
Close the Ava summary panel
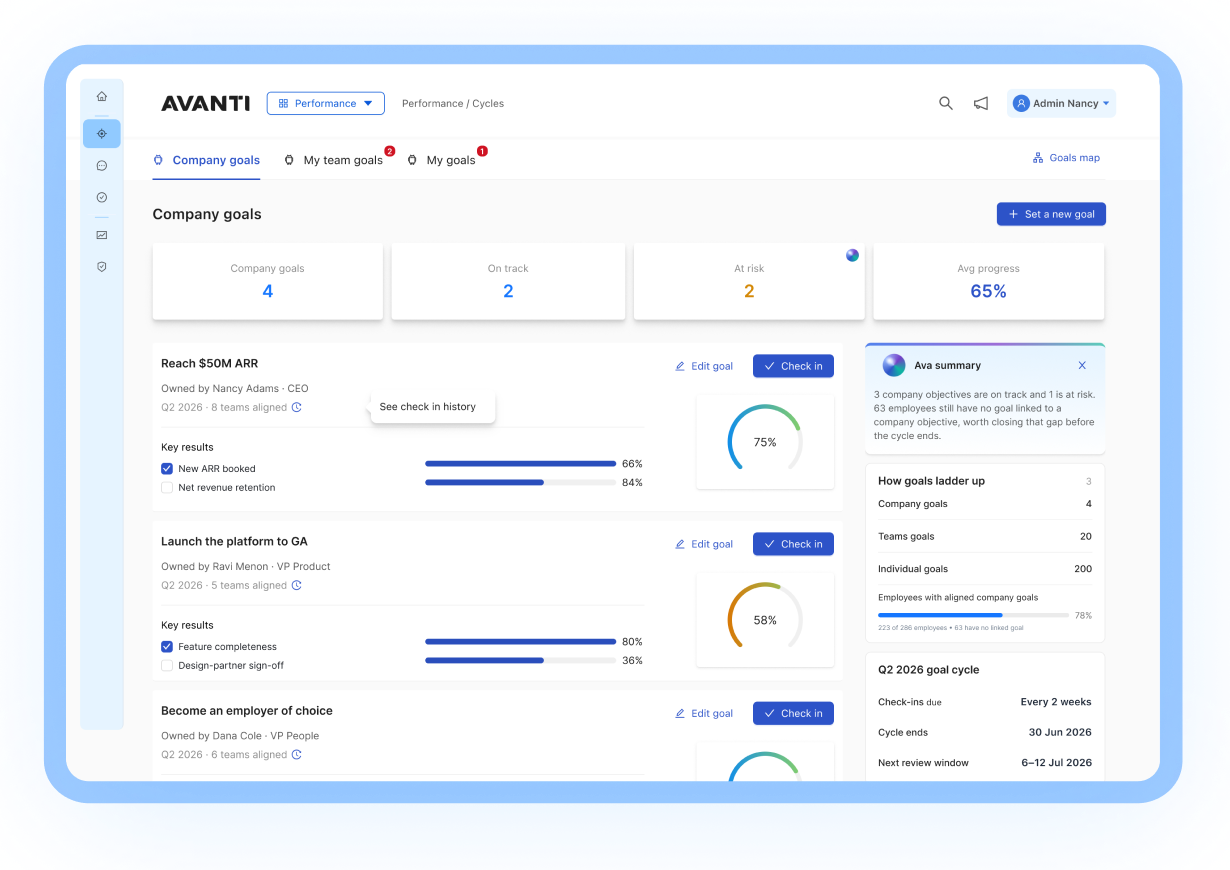click(1082, 366)
